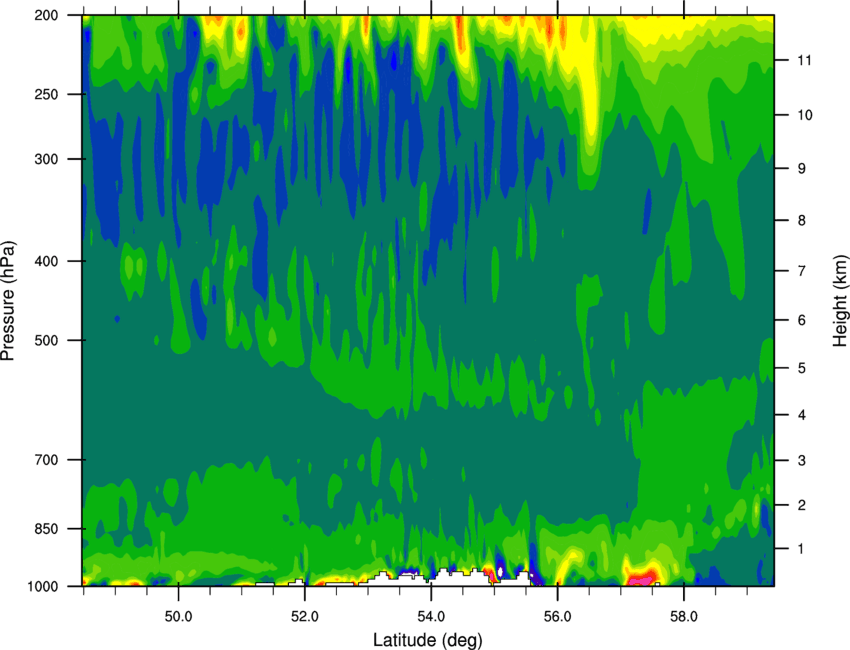Click the 56.0 latitude tick label
Viewport: 850px width, 650px height.
click(557, 616)
